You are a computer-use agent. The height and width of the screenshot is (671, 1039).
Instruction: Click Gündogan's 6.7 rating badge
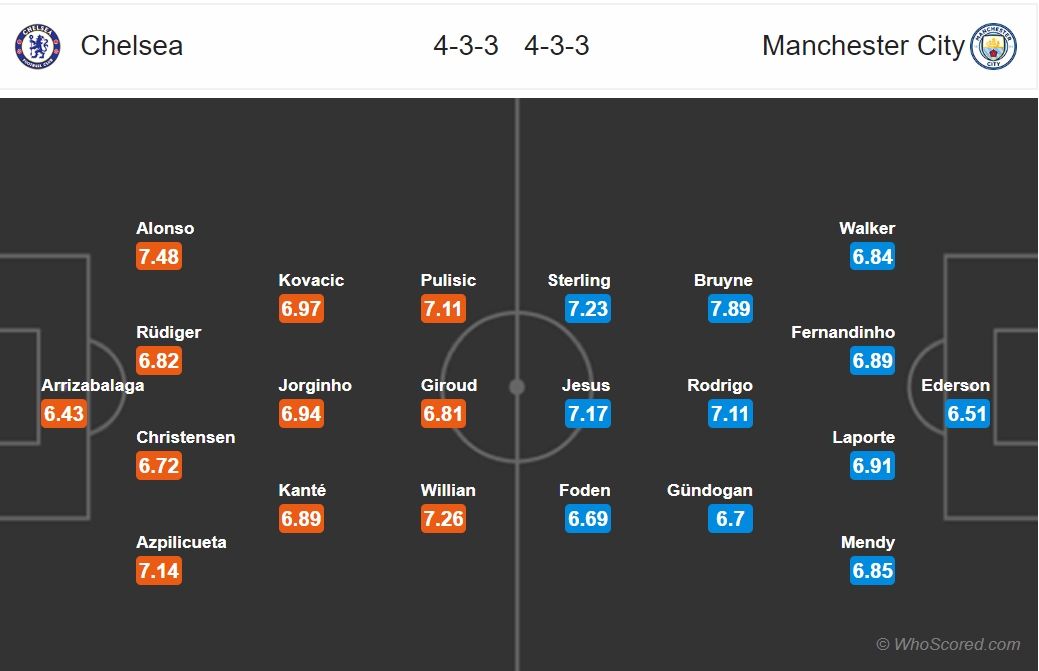pos(730,519)
